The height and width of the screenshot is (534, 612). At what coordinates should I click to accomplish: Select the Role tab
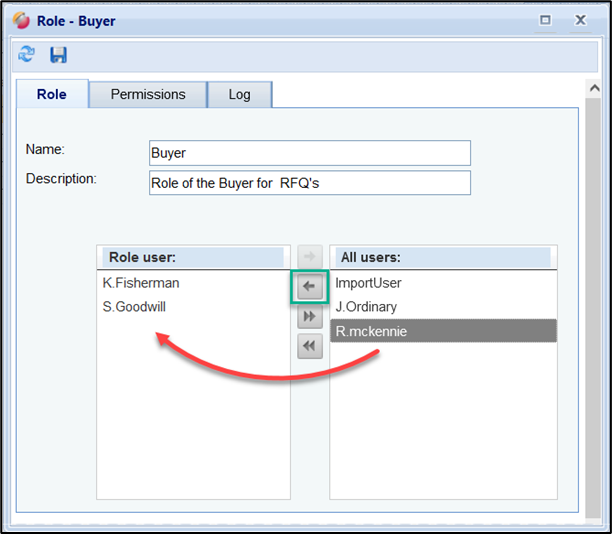52,94
